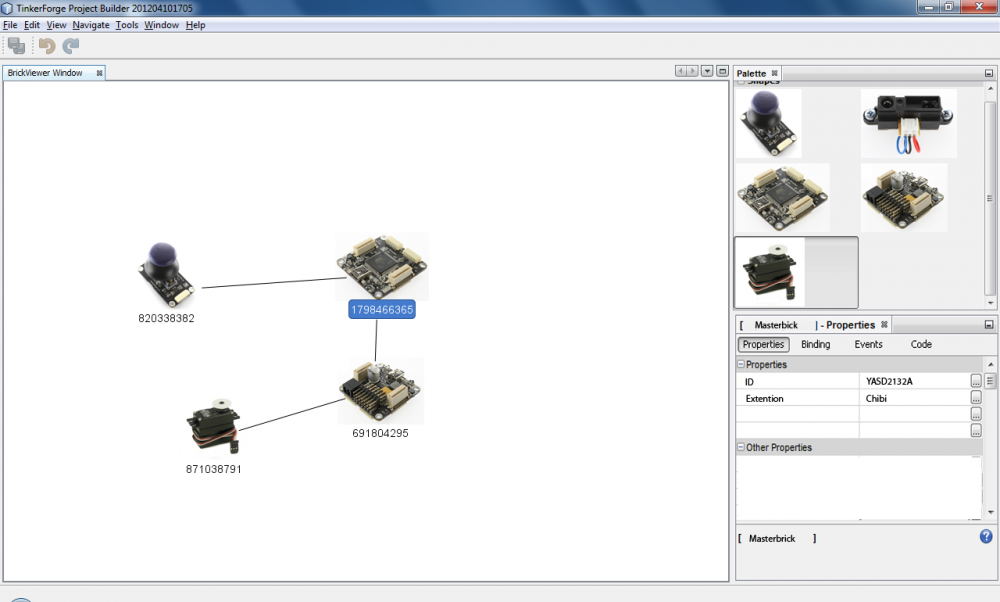Minimize the Palette panel
The width and height of the screenshot is (1000, 602).
coord(989,73)
